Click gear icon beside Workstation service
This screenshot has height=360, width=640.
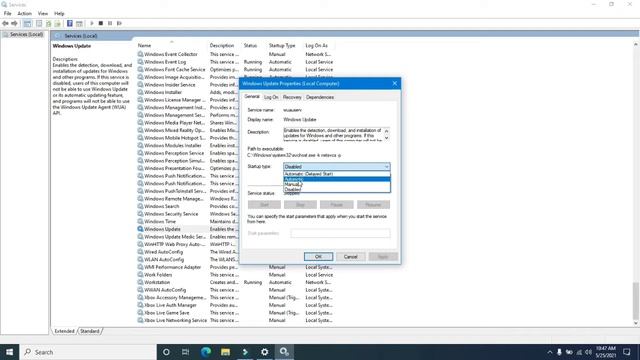[140, 282]
